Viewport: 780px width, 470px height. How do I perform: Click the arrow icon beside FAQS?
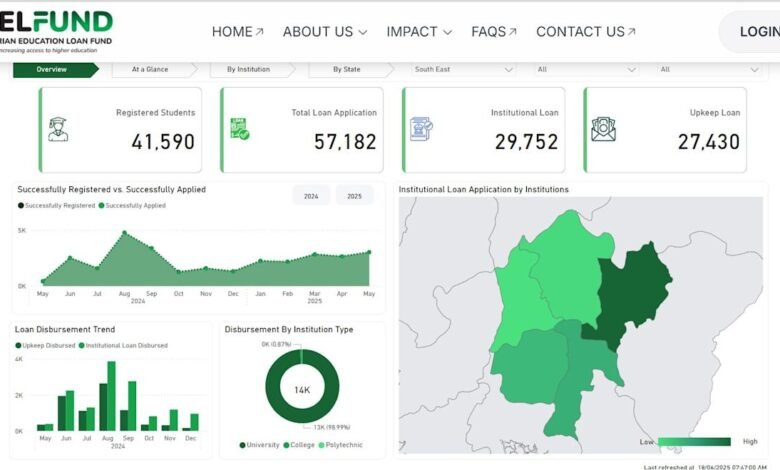click(513, 32)
